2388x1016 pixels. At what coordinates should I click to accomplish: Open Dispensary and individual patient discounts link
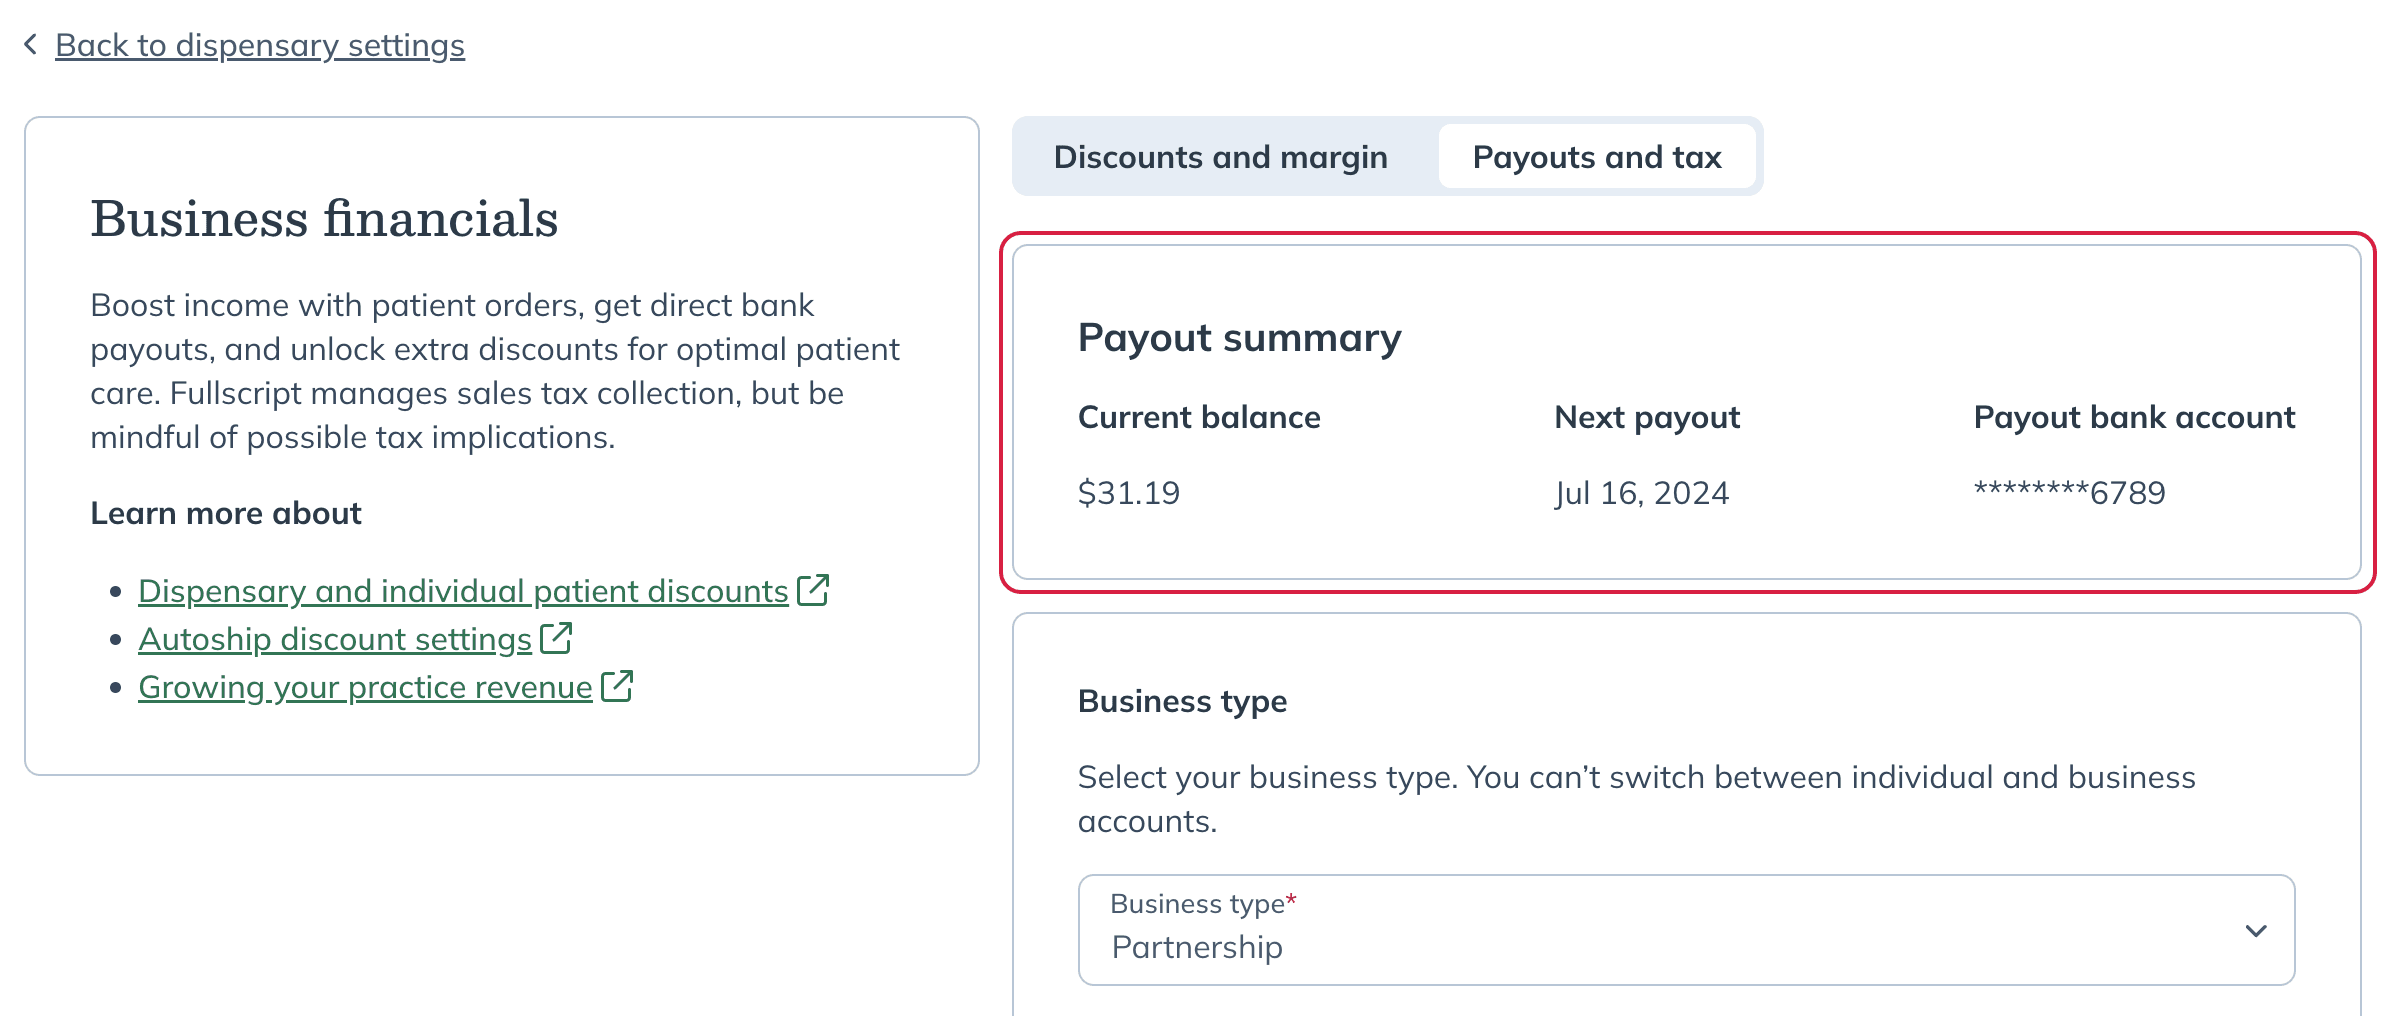(463, 591)
